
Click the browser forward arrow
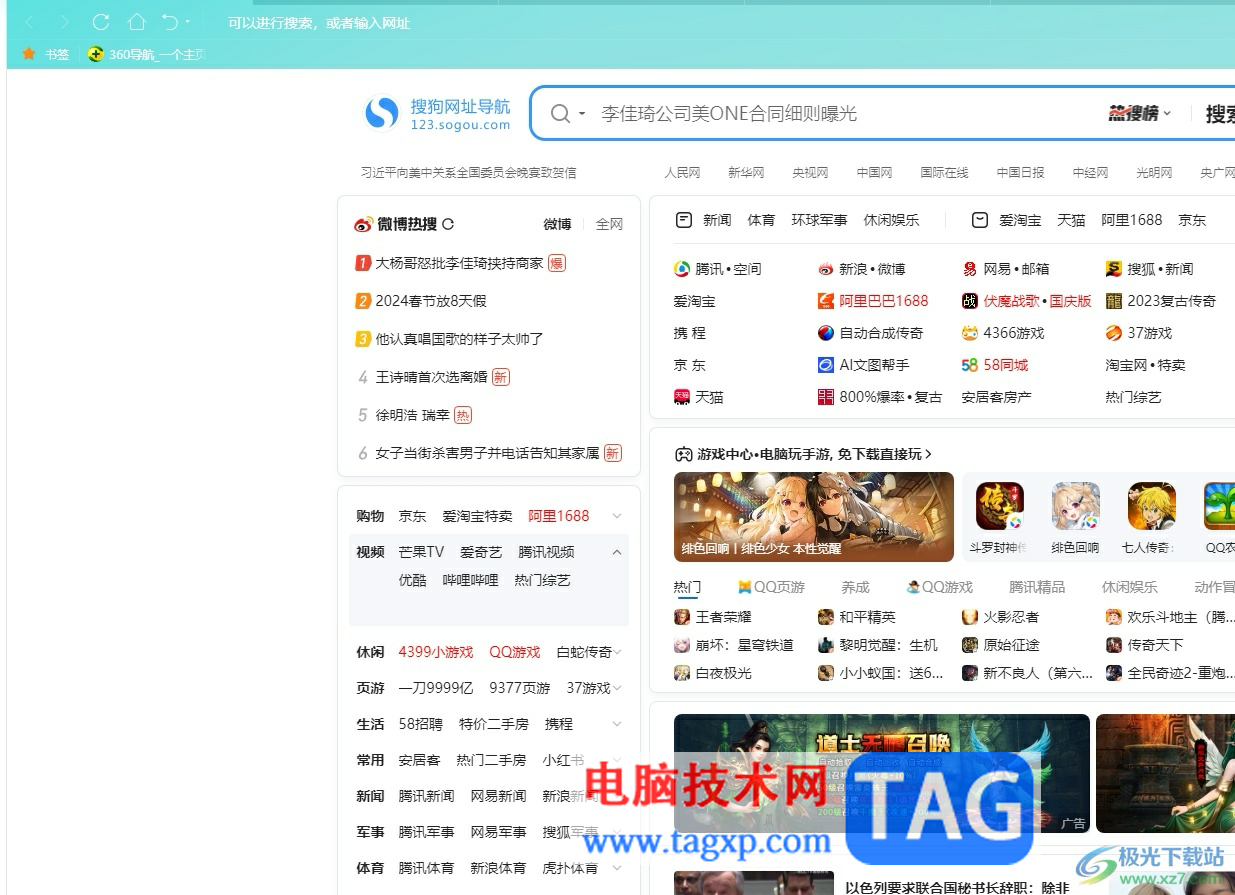point(65,22)
